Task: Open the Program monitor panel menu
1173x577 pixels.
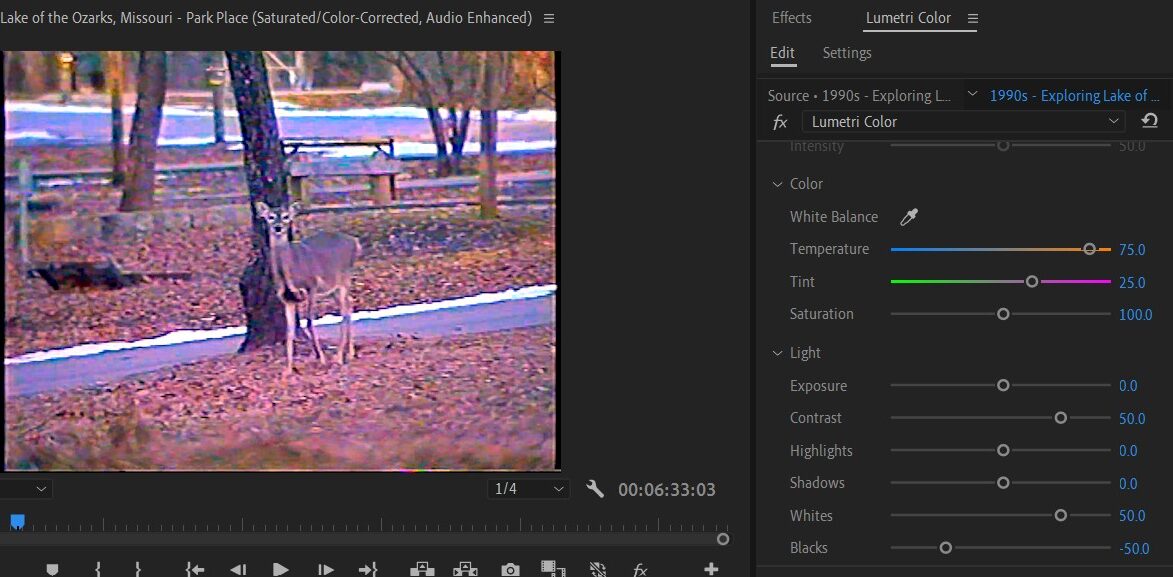Action: tap(549, 18)
